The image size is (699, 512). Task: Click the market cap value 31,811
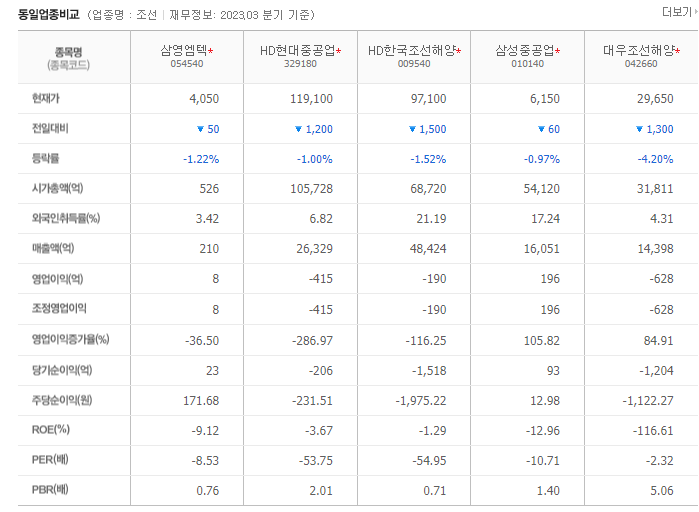[x=655, y=189]
